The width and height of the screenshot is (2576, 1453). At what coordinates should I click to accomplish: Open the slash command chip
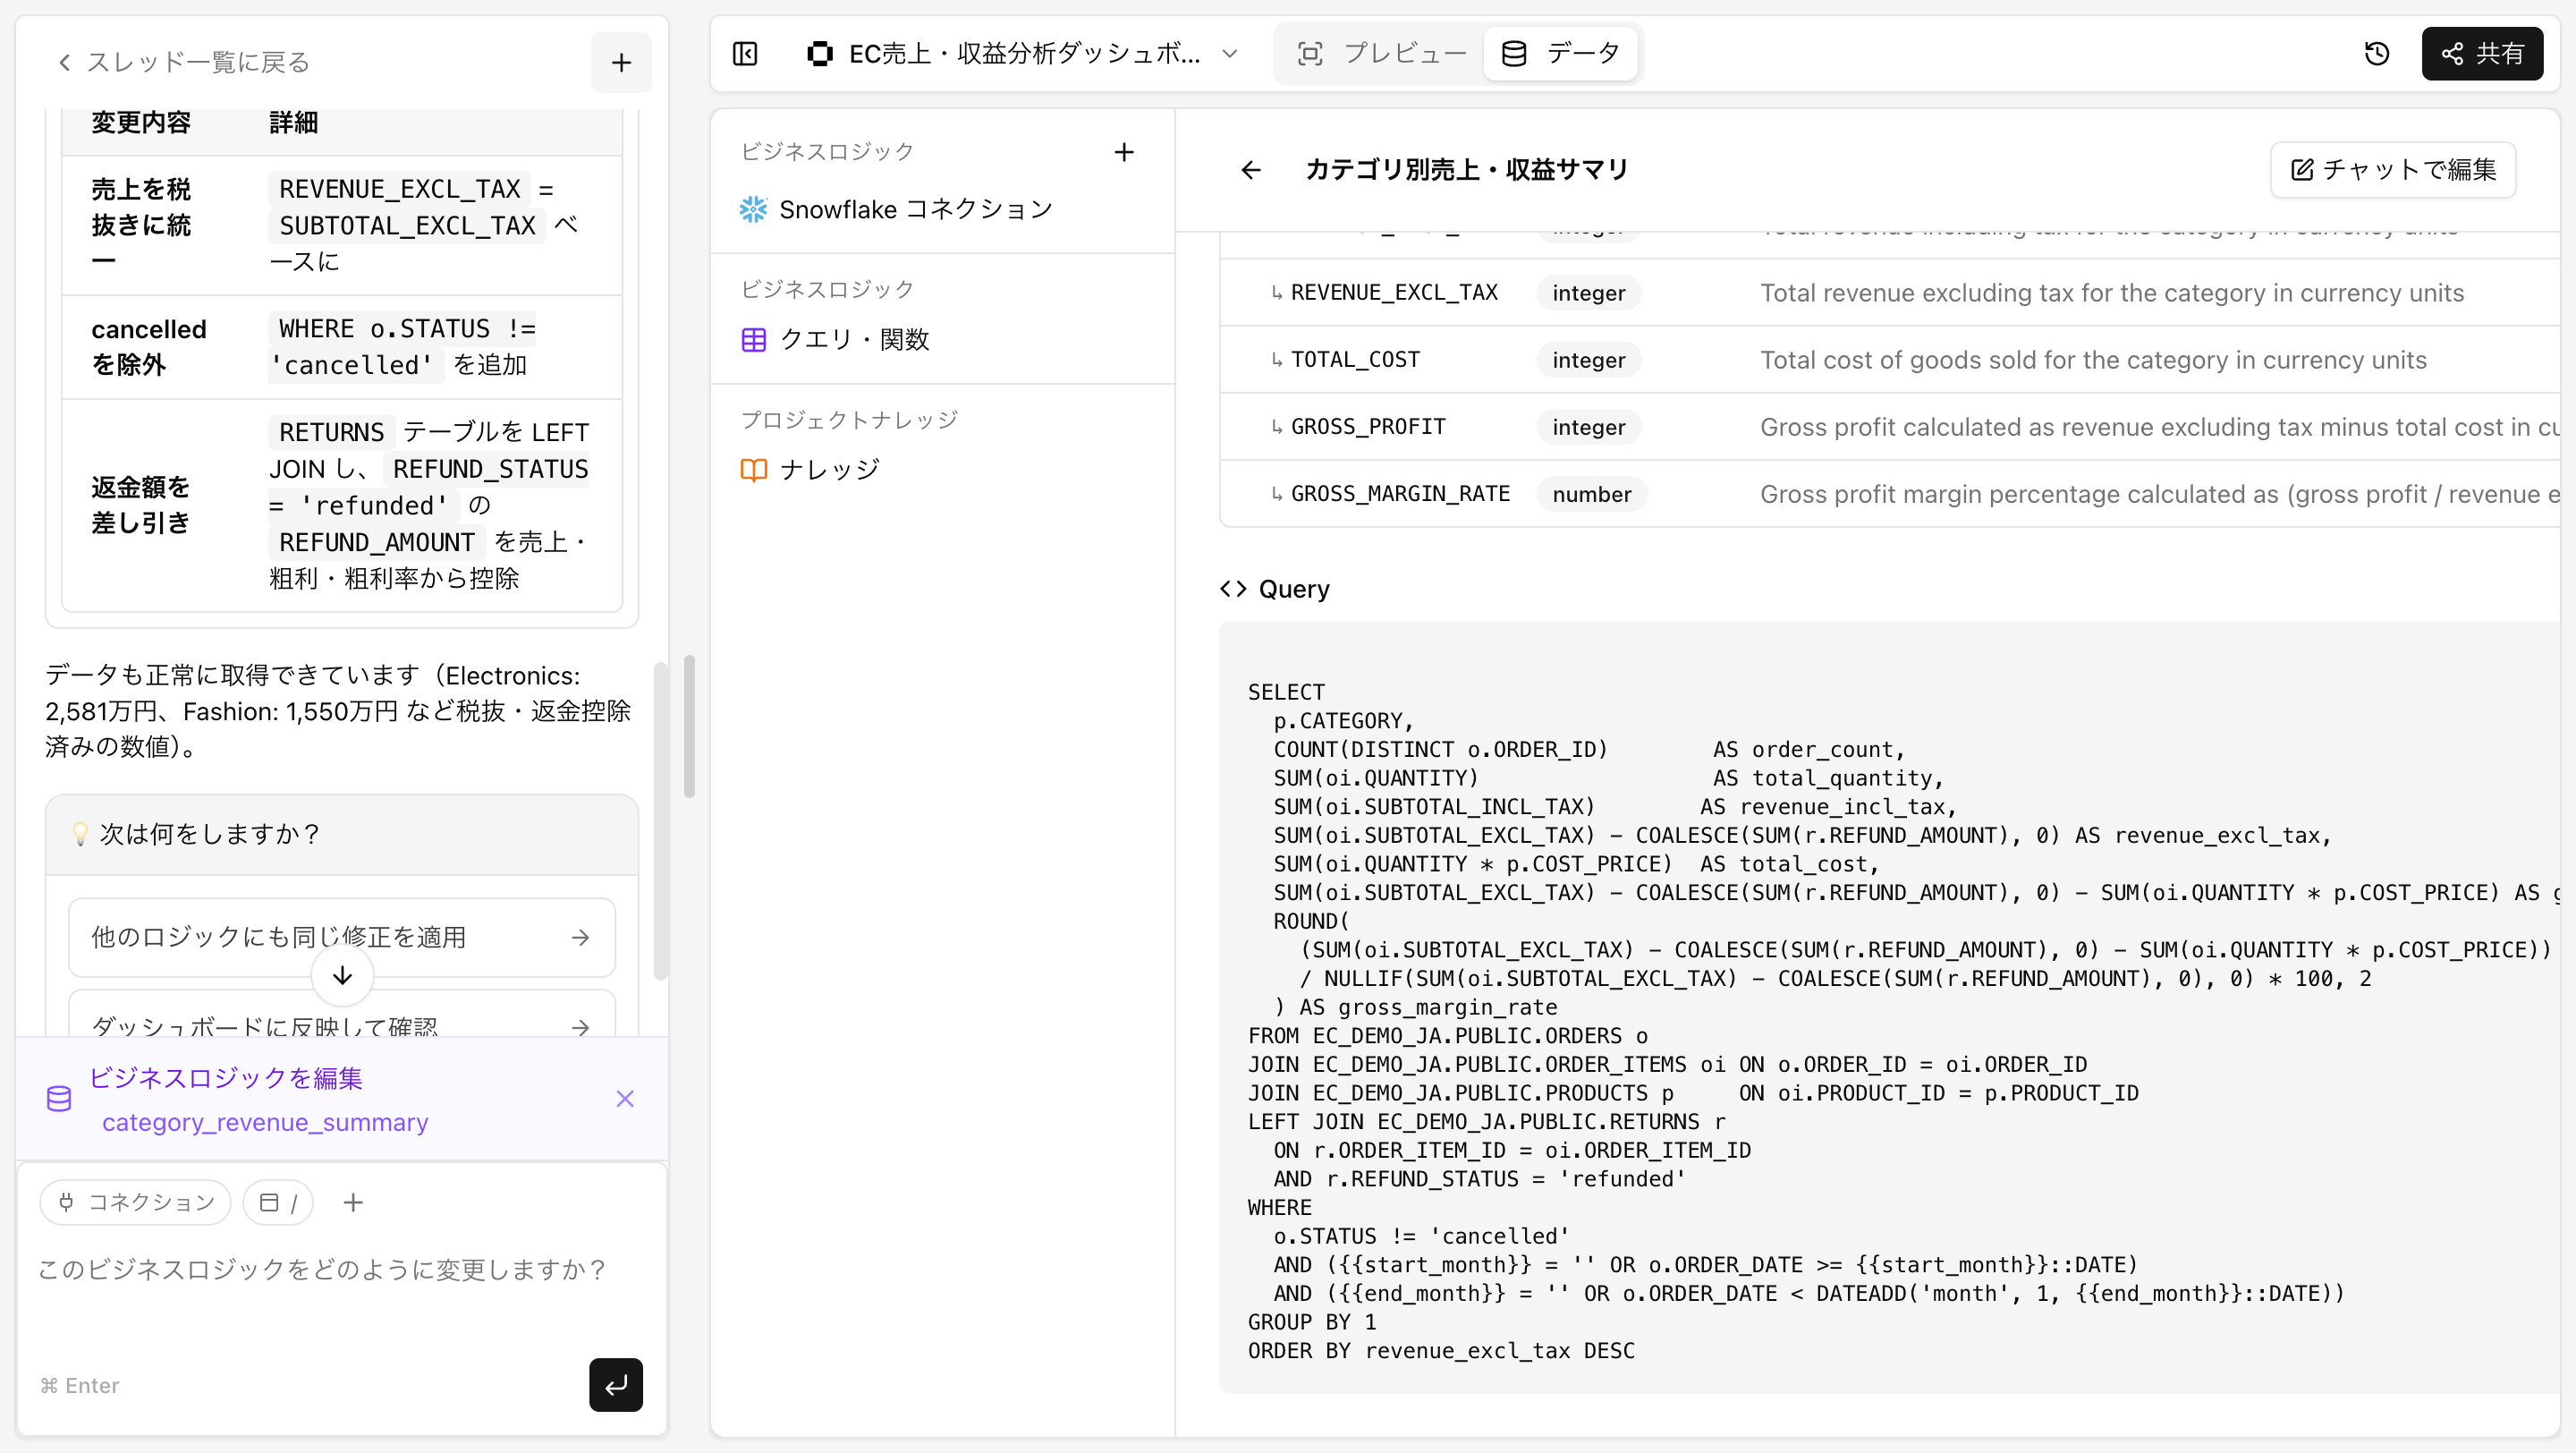[x=278, y=1202]
